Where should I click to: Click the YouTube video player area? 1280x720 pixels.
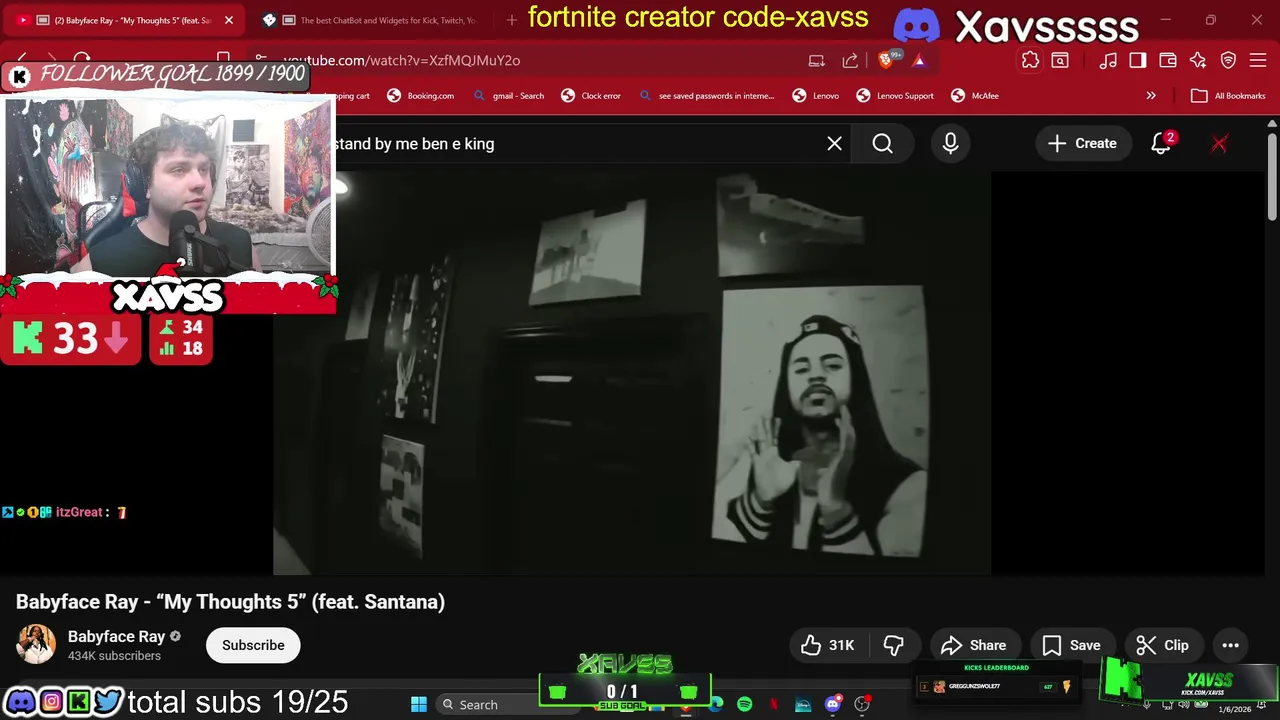(632, 373)
